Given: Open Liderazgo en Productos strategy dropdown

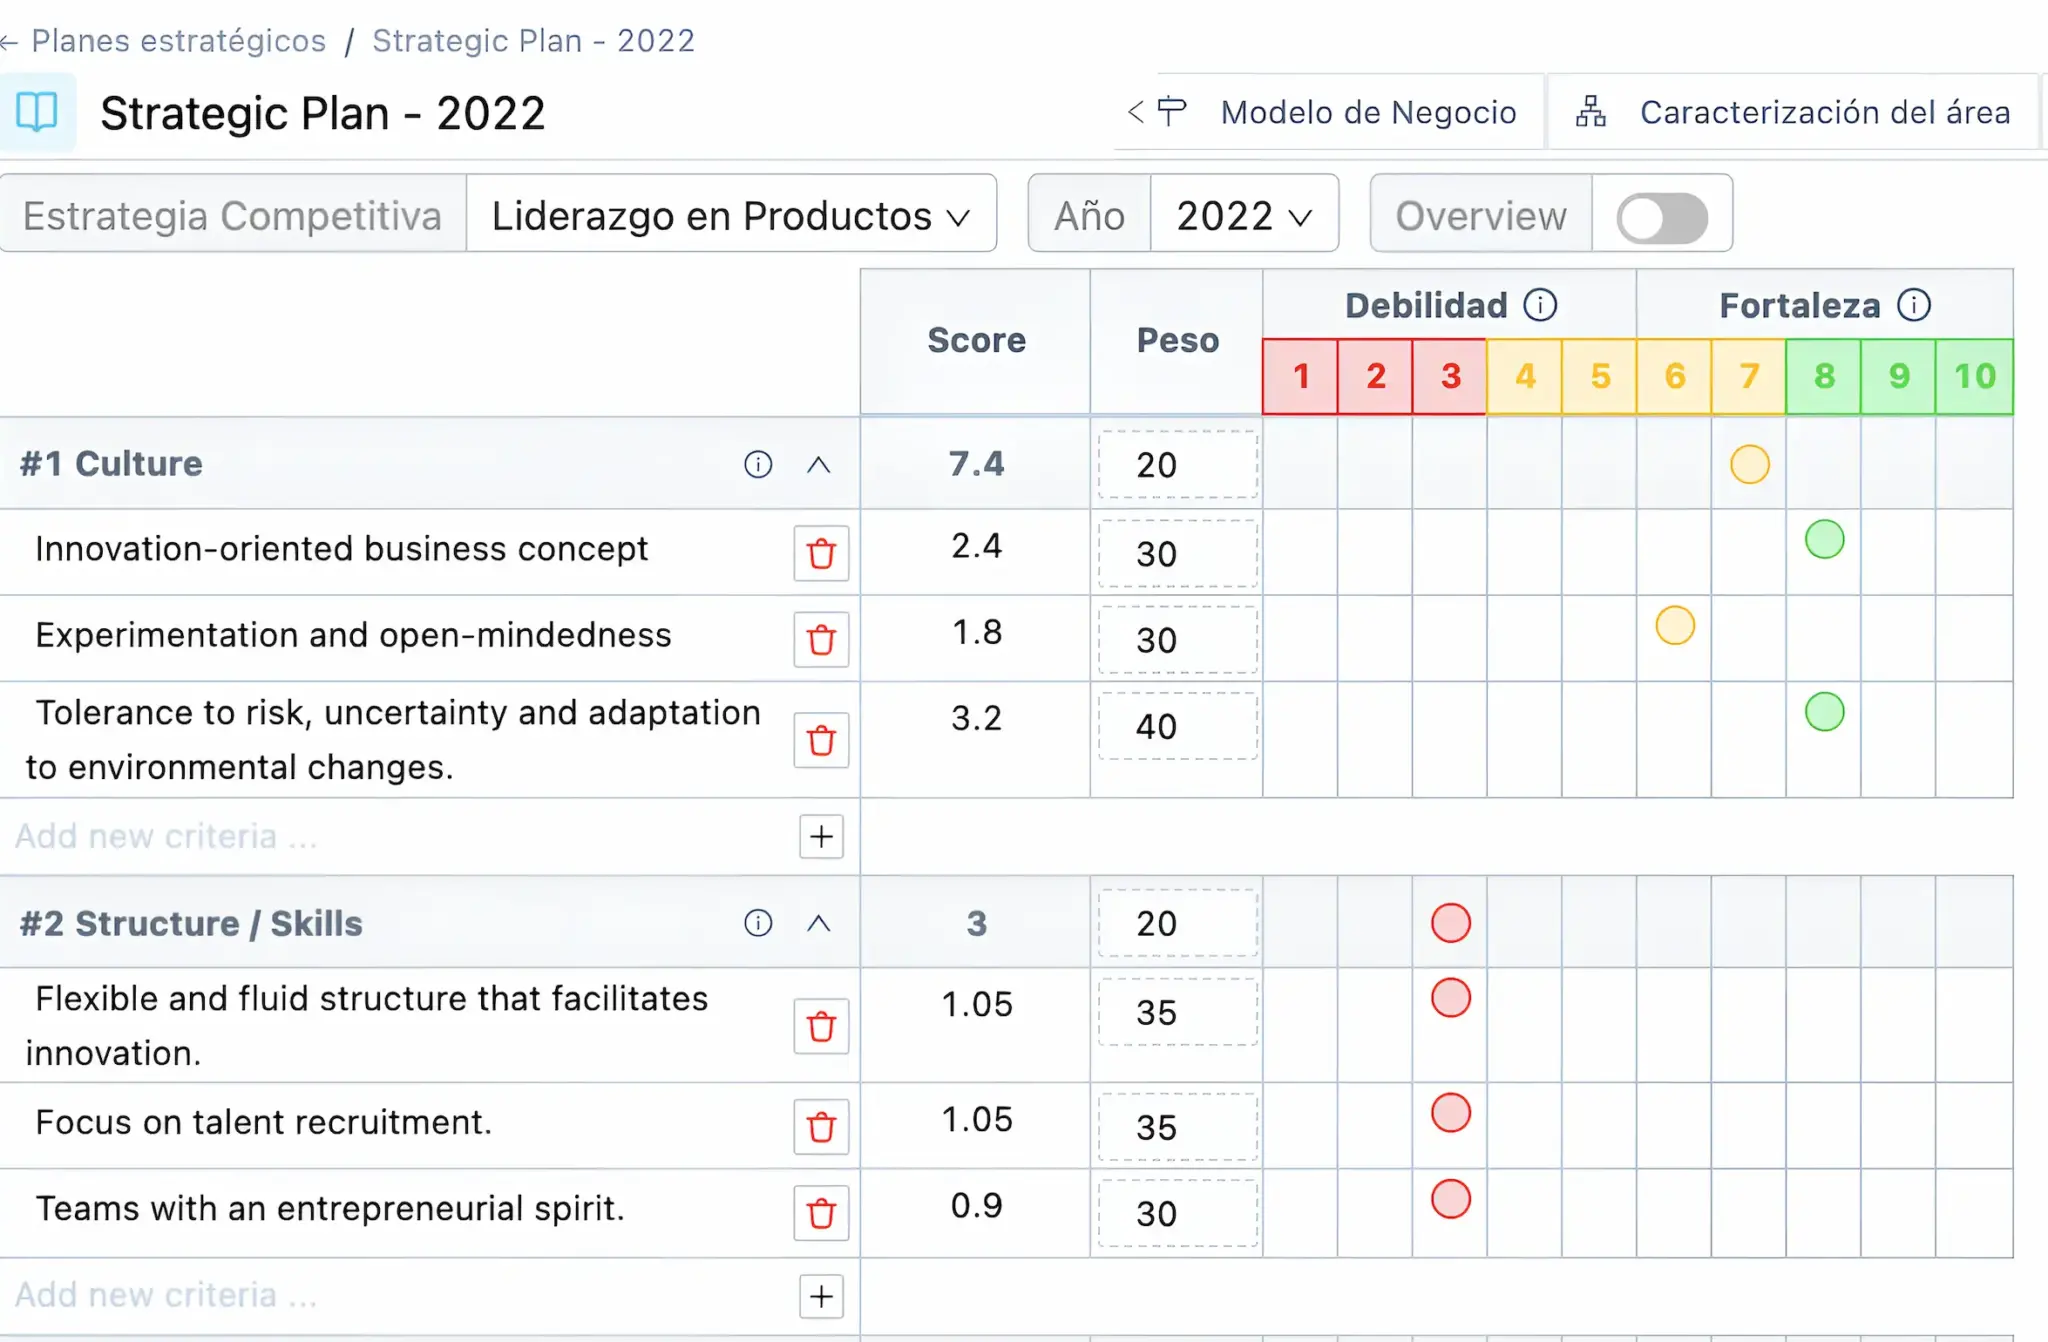Looking at the screenshot, I should [x=731, y=216].
